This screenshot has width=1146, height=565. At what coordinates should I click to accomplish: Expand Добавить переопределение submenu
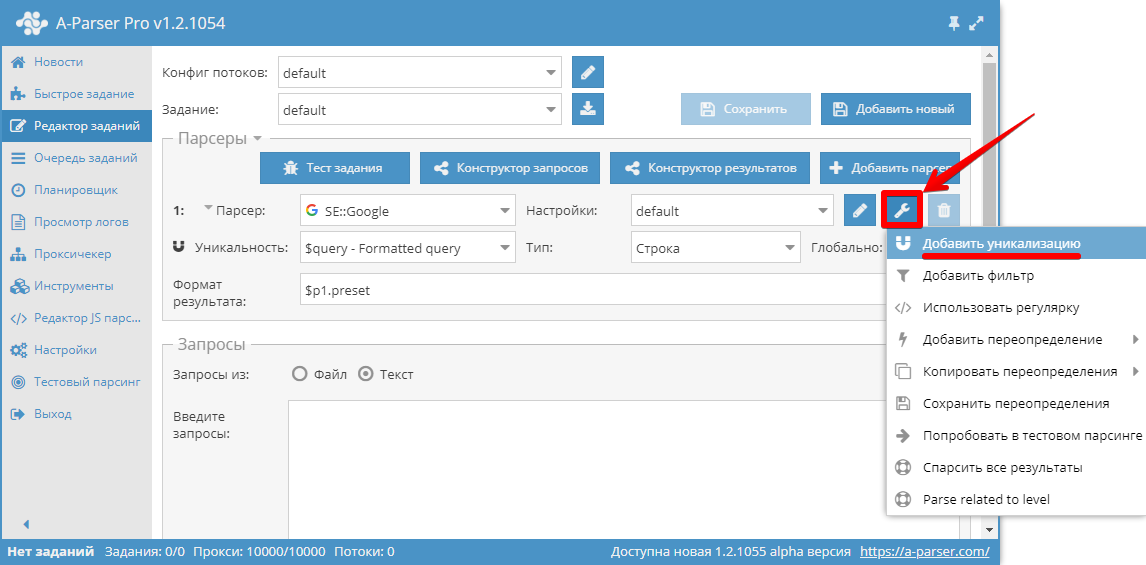(1016, 340)
